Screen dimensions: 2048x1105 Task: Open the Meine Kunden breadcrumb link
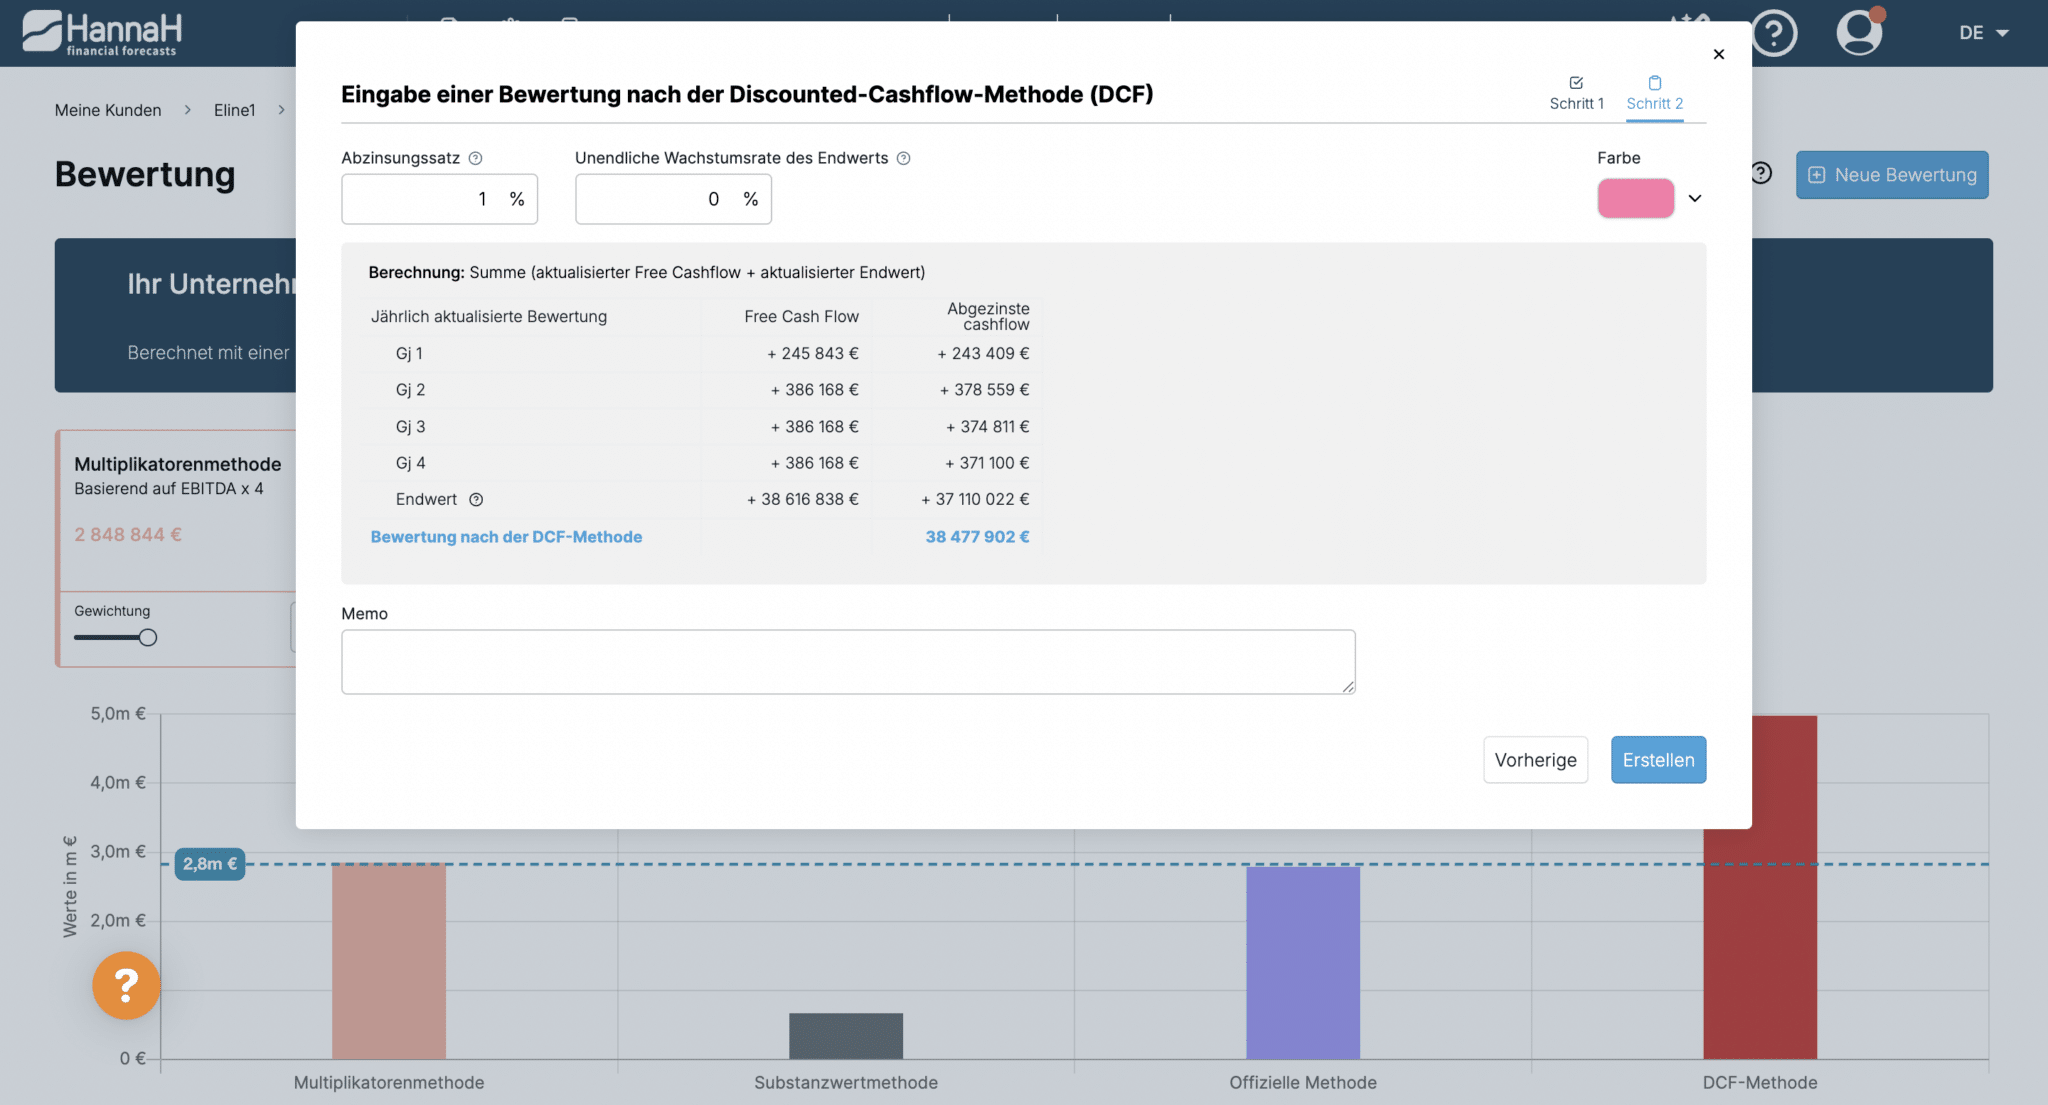point(108,110)
